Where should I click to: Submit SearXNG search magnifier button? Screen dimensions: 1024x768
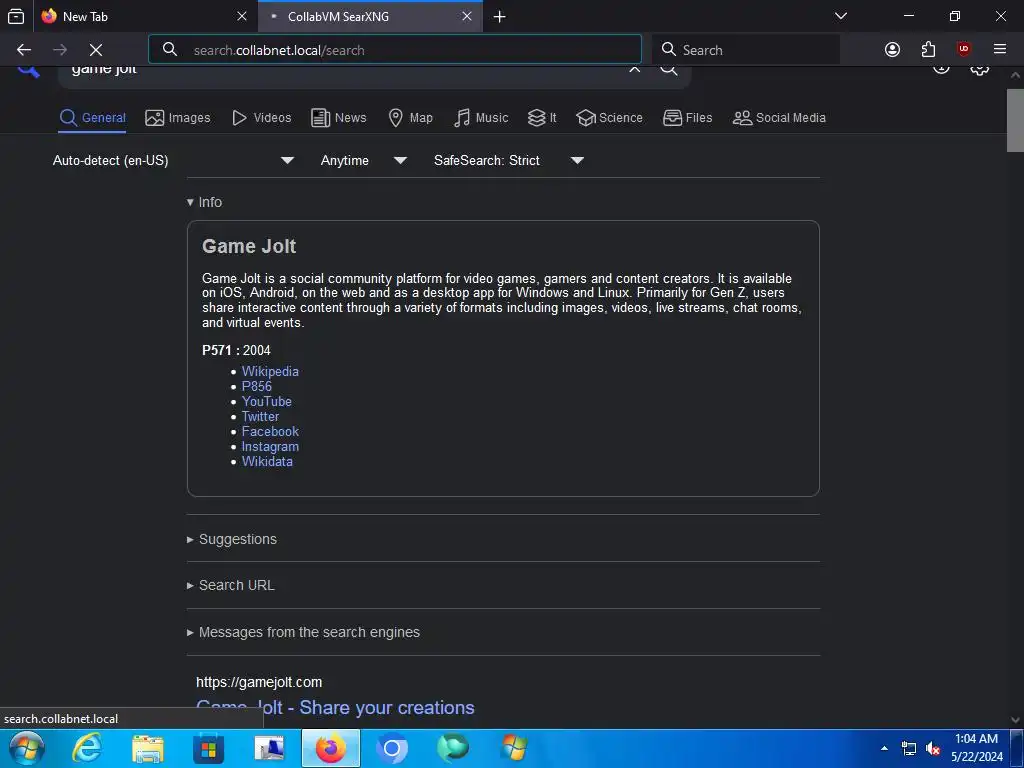(x=669, y=68)
